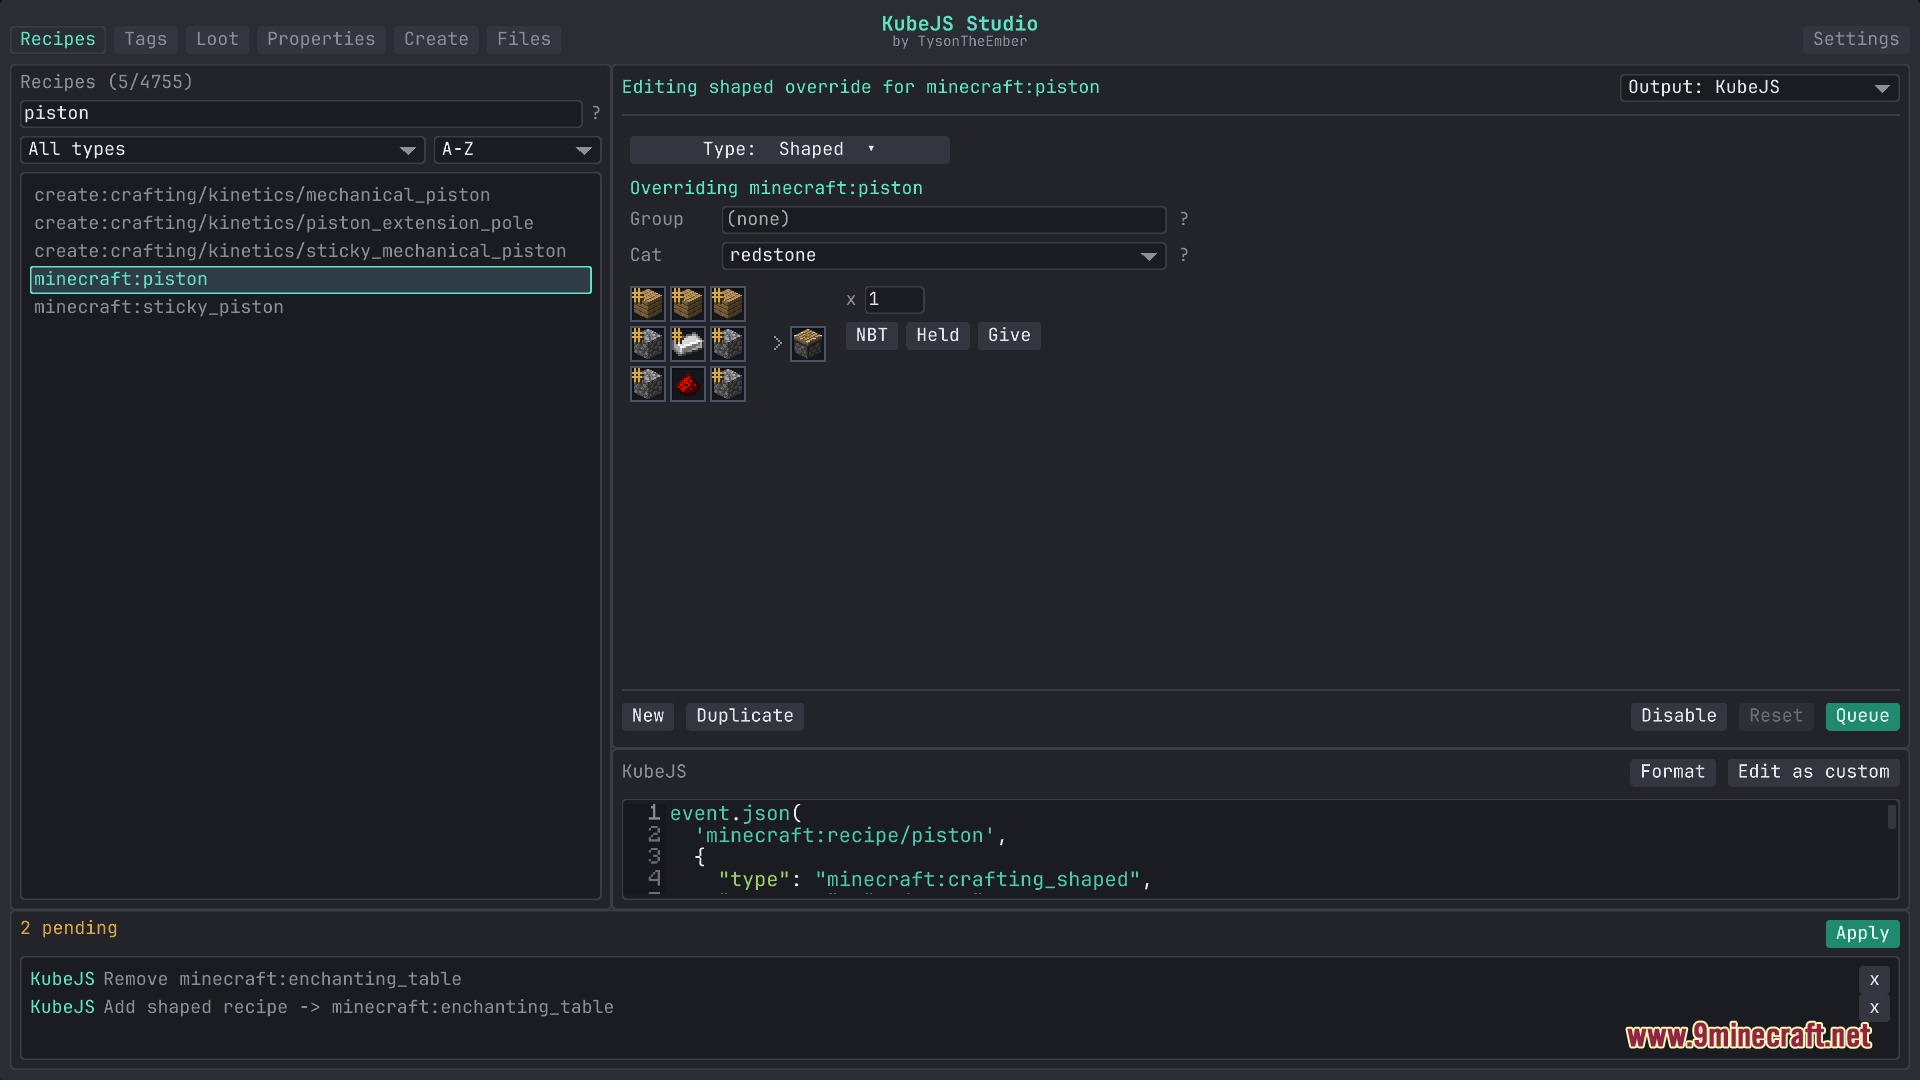Focus the Group input field
Image resolution: width=1920 pixels, height=1080 pixels.
(x=944, y=220)
